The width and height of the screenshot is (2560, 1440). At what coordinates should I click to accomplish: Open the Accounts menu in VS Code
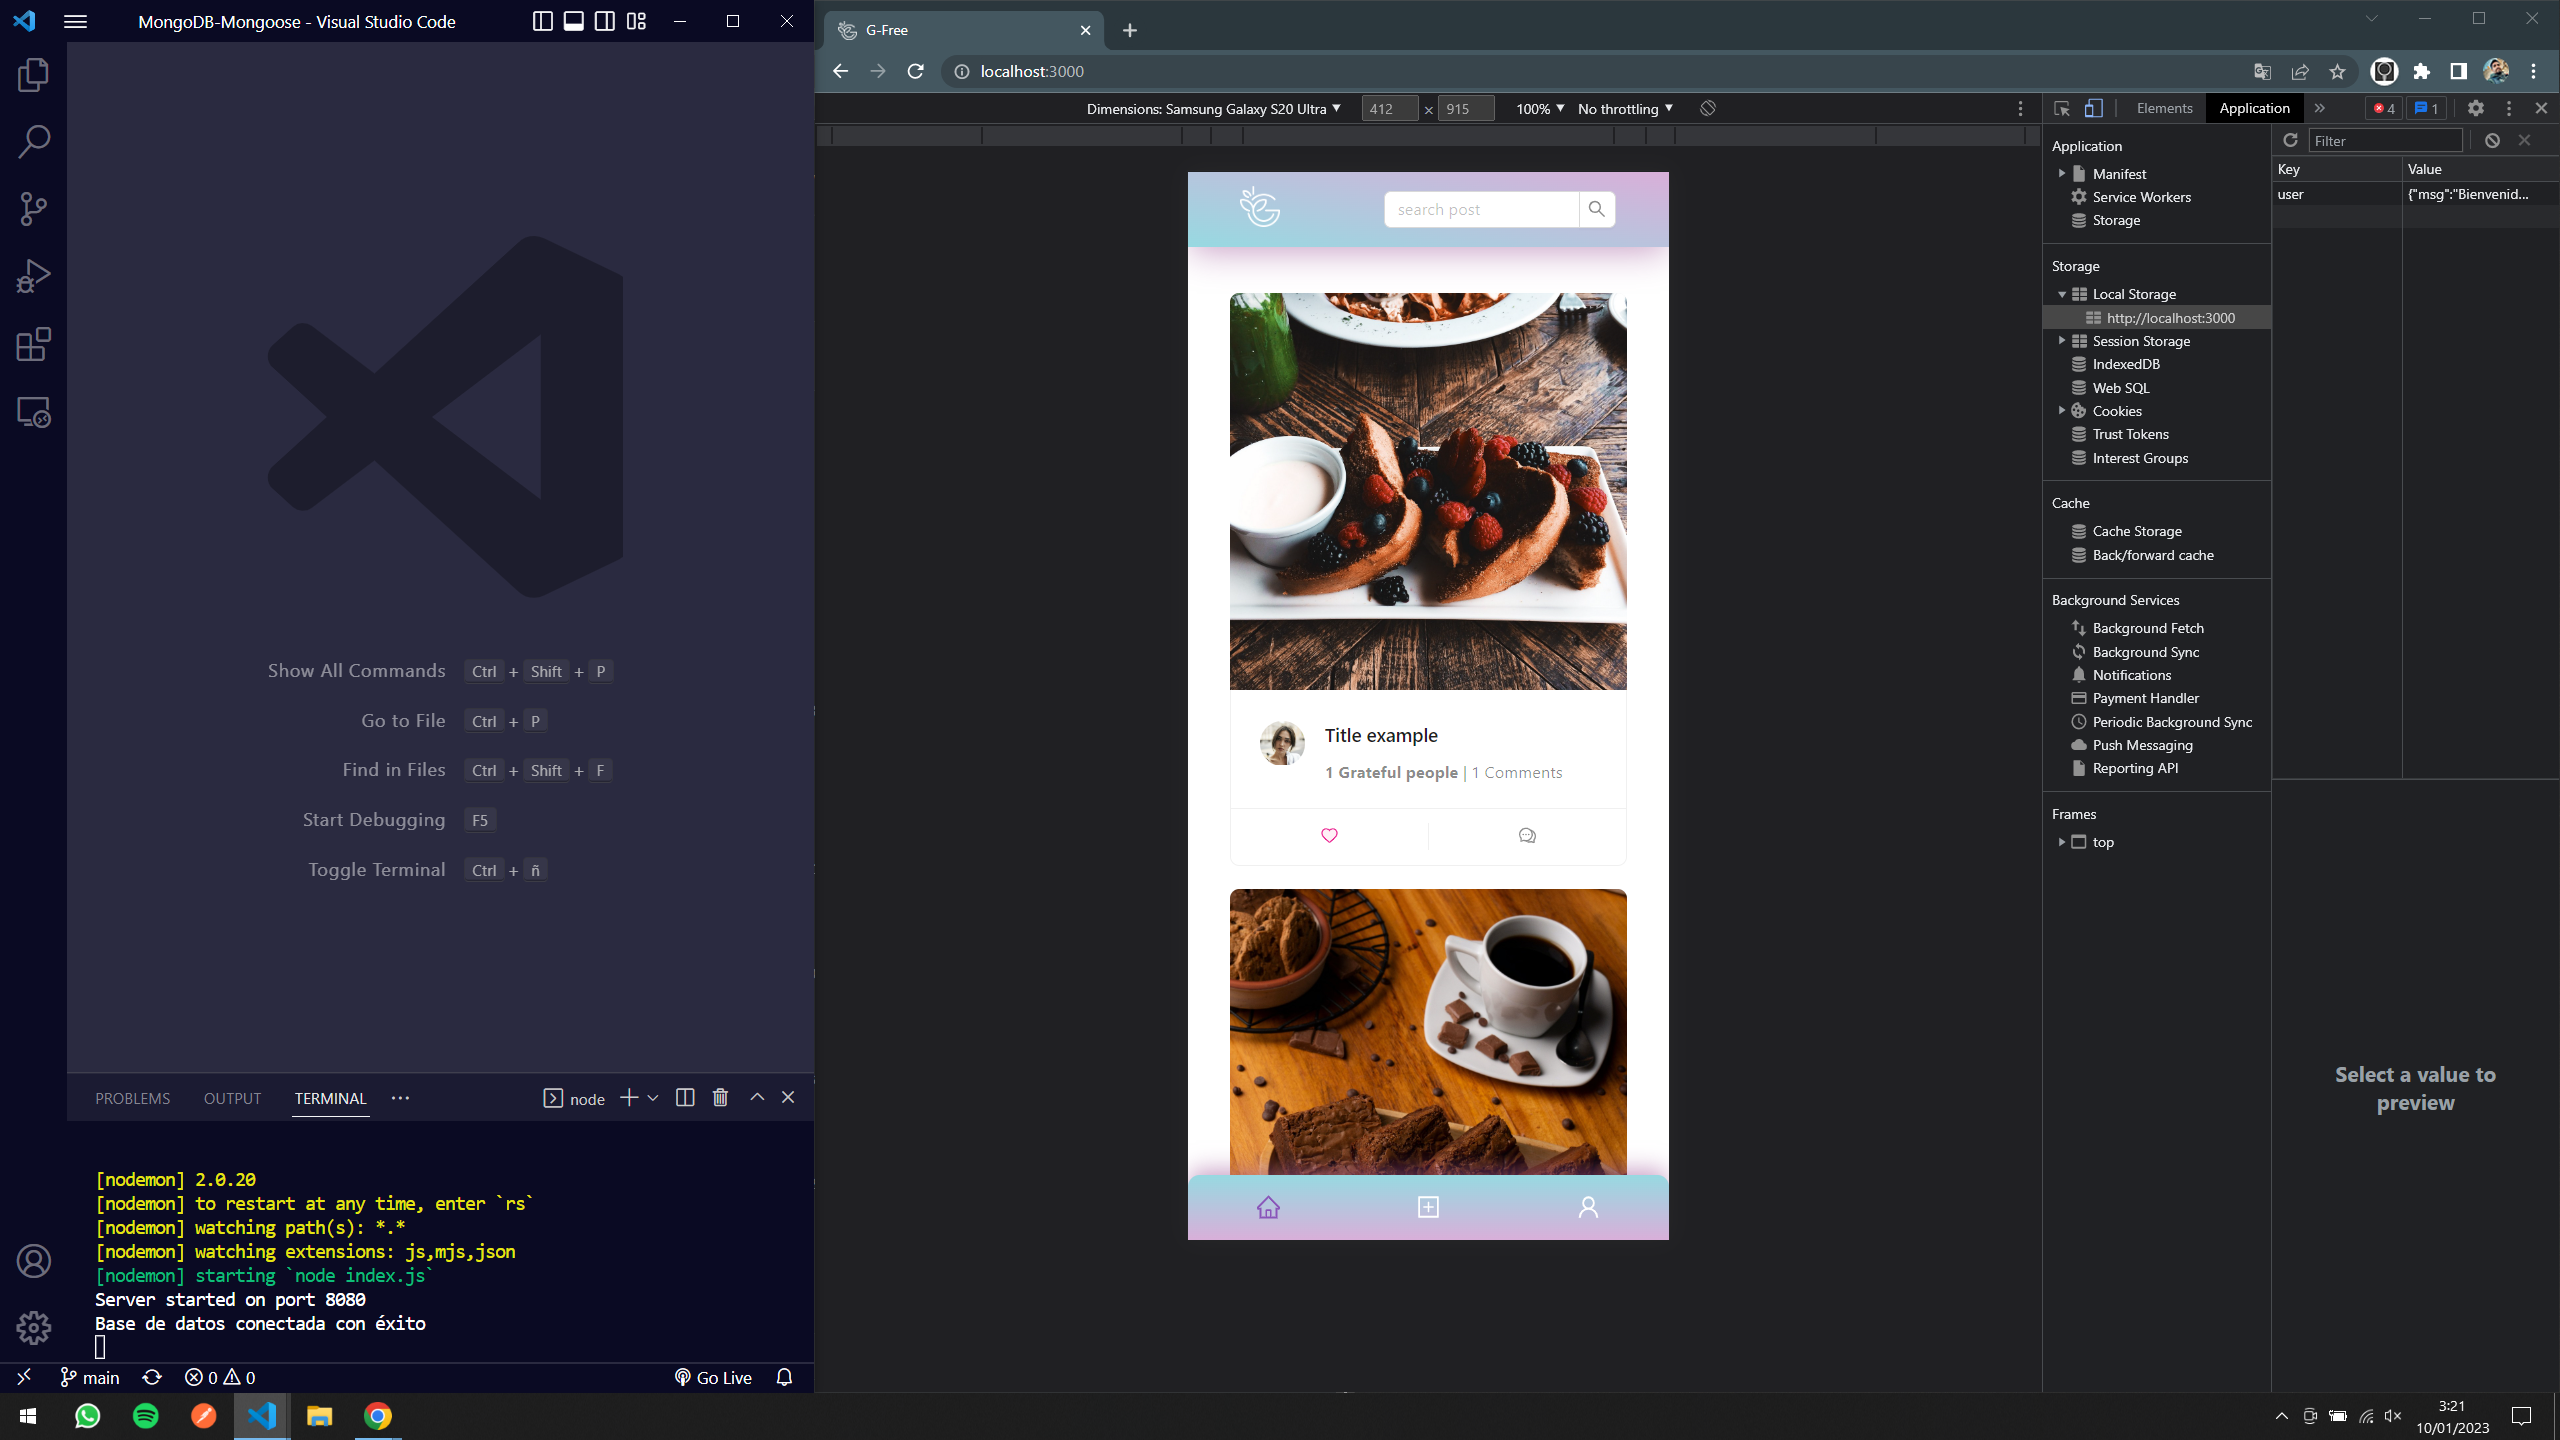33,1261
